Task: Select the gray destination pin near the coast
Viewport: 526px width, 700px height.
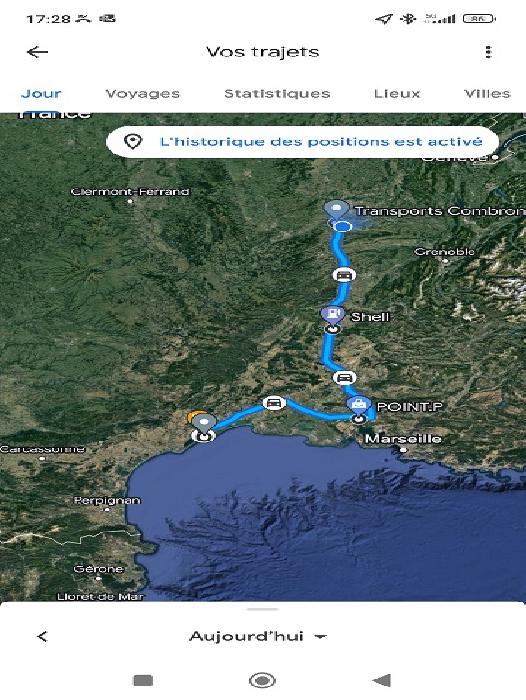Action: (x=204, y=423)
